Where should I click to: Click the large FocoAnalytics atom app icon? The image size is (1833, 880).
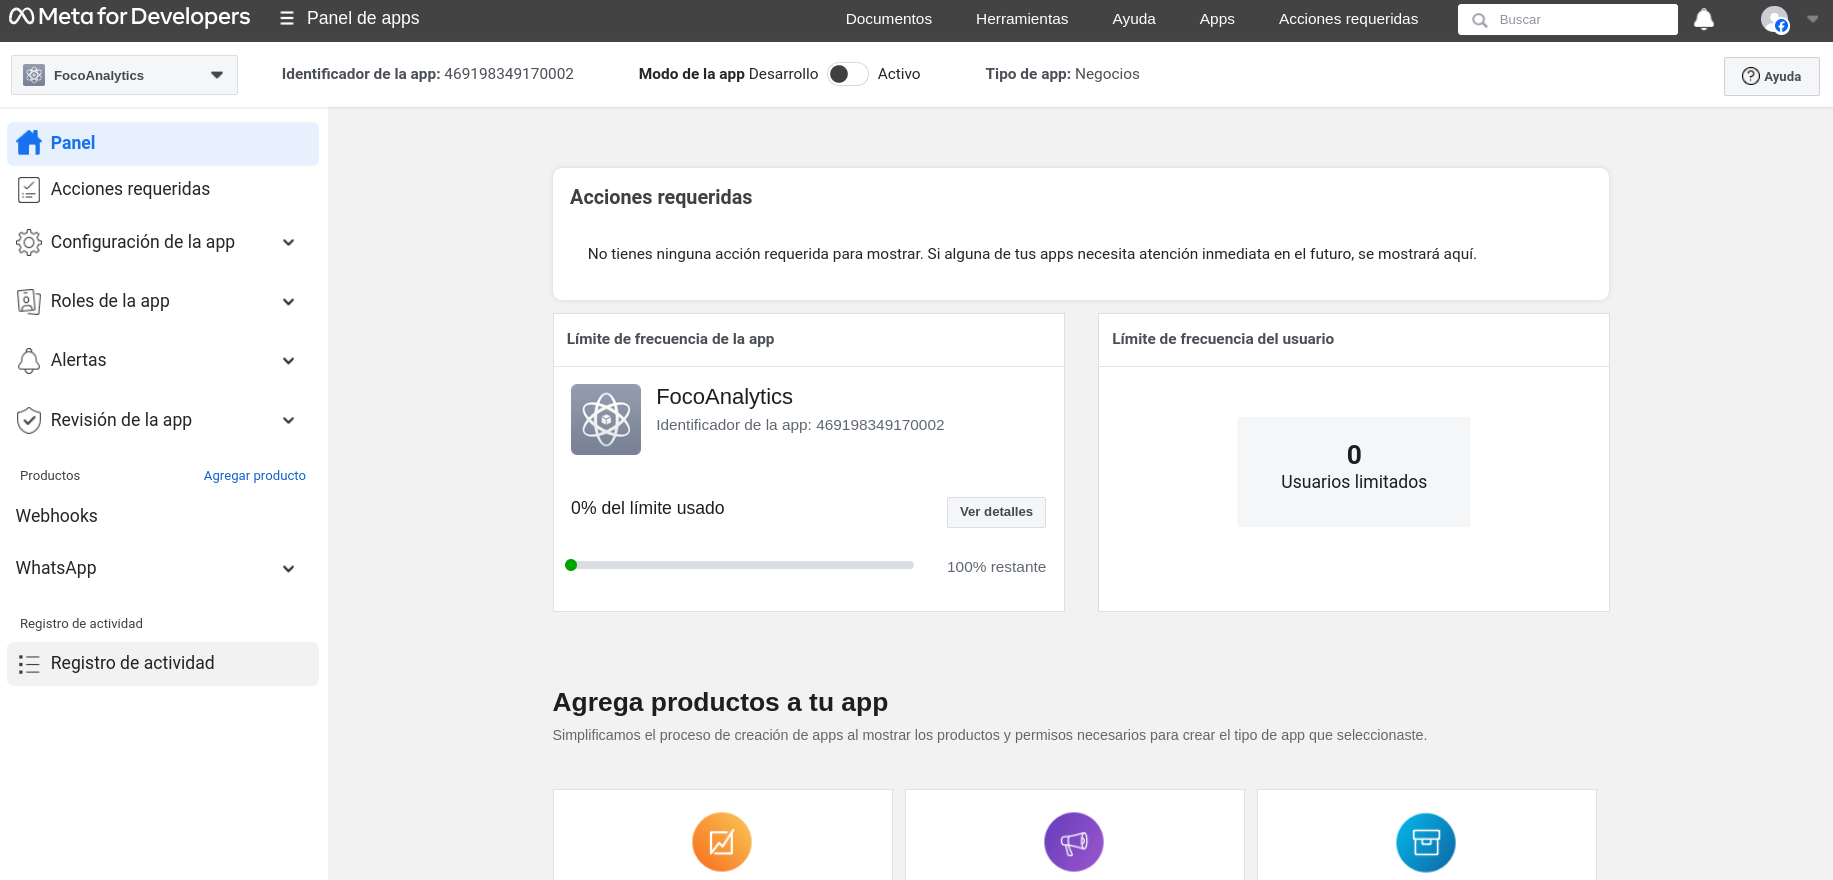(606, 419)
